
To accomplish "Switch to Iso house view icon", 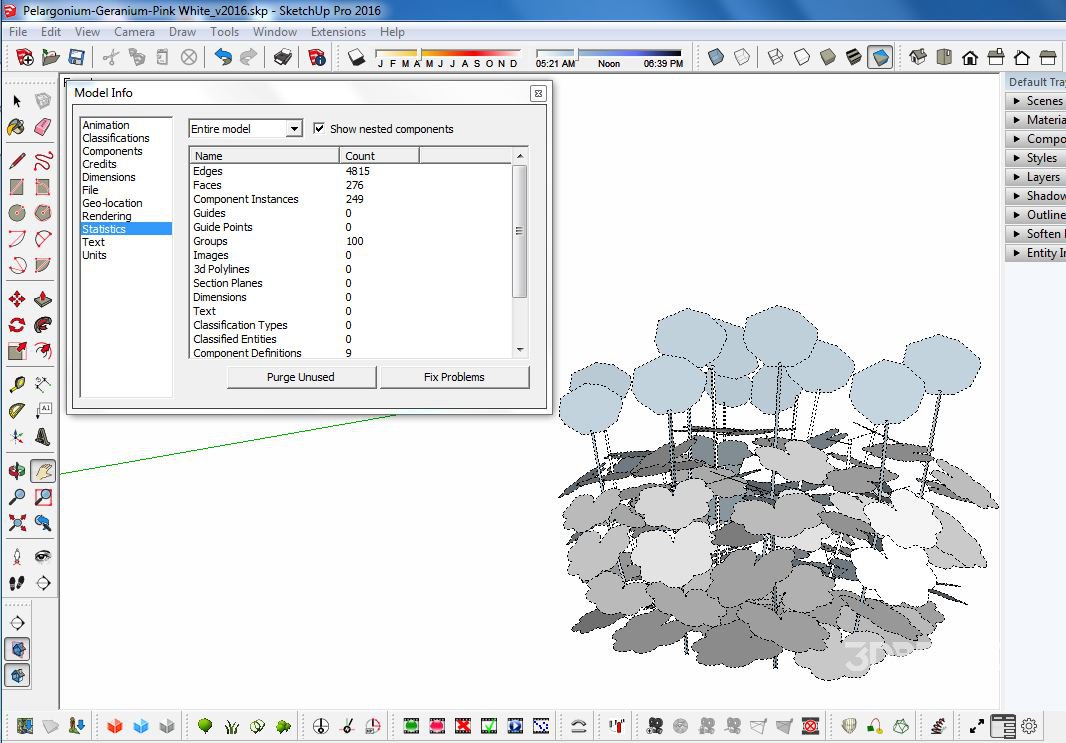I will pos(918,57).
